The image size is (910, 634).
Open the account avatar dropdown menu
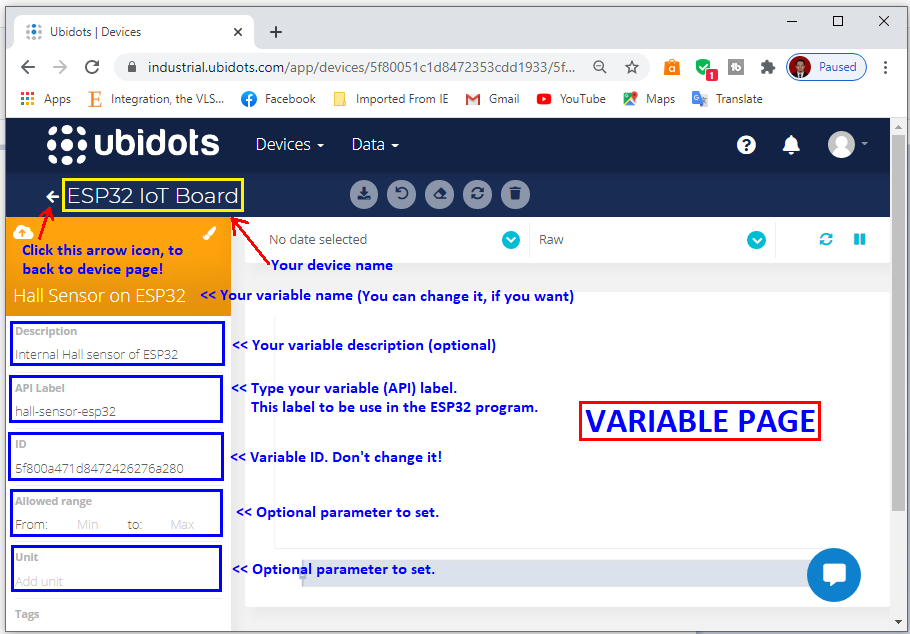[x=843, y=144]
